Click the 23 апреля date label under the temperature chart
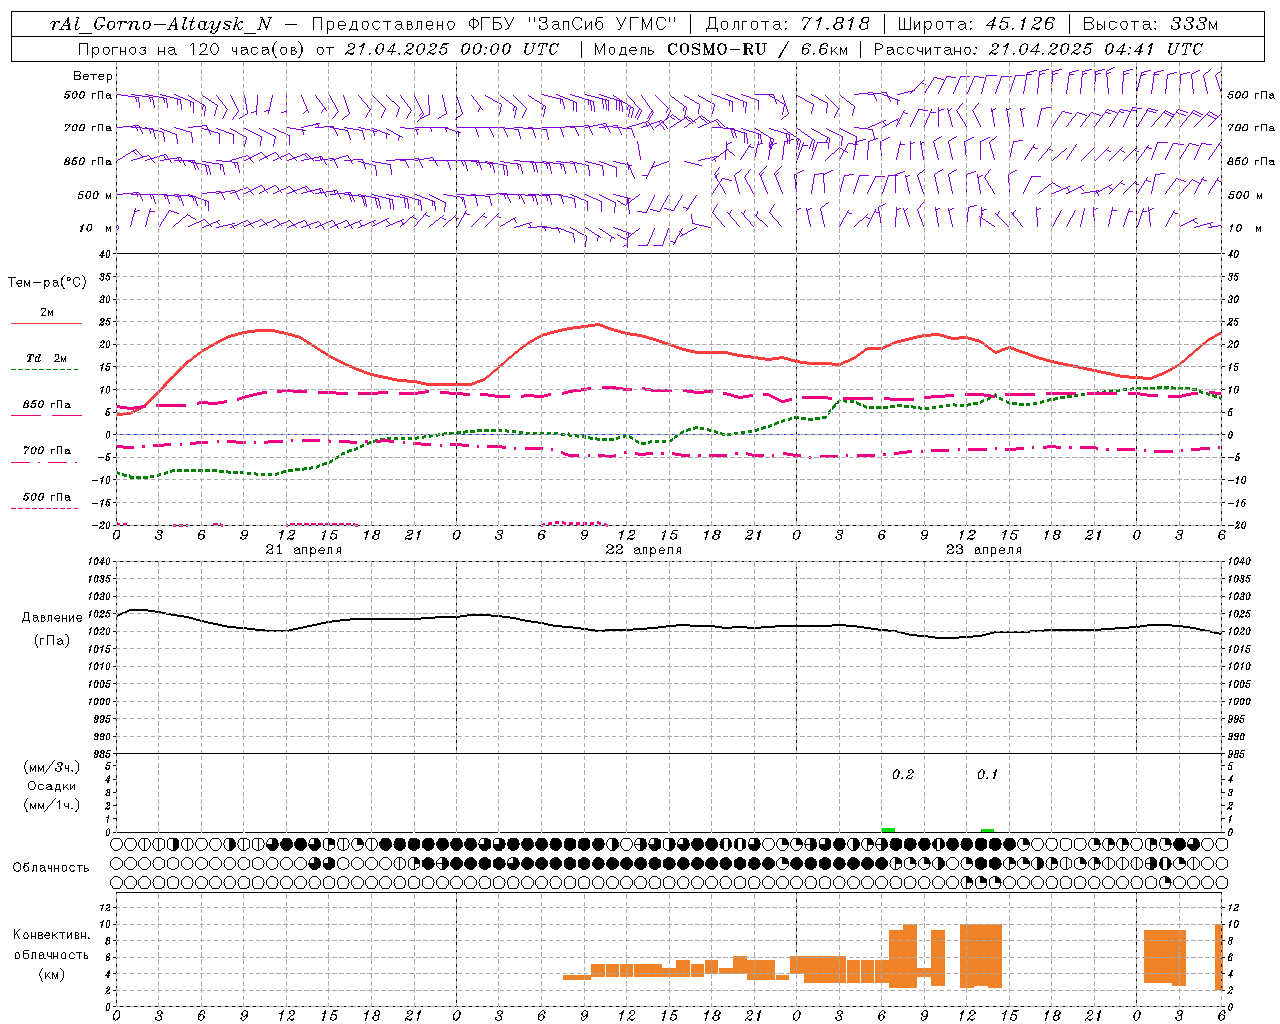1280x1024 pixels. [x=984, y=549]
